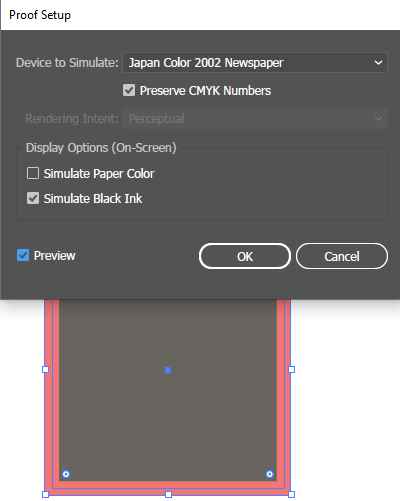This screenshot has width=400, height=501.
Task: Click the right-middle selection handle
Action: pos(291,369)
